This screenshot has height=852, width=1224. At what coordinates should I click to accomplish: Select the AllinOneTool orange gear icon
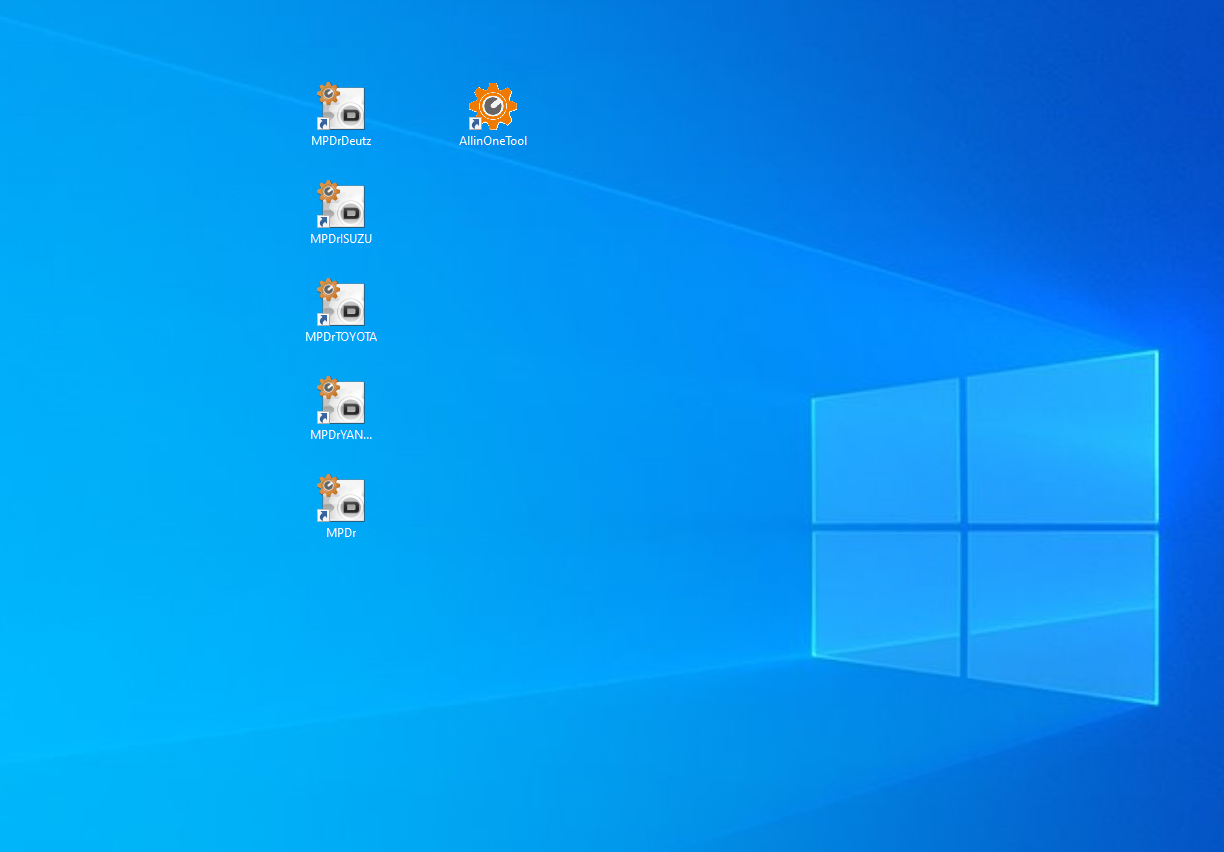tap(493, 107)
